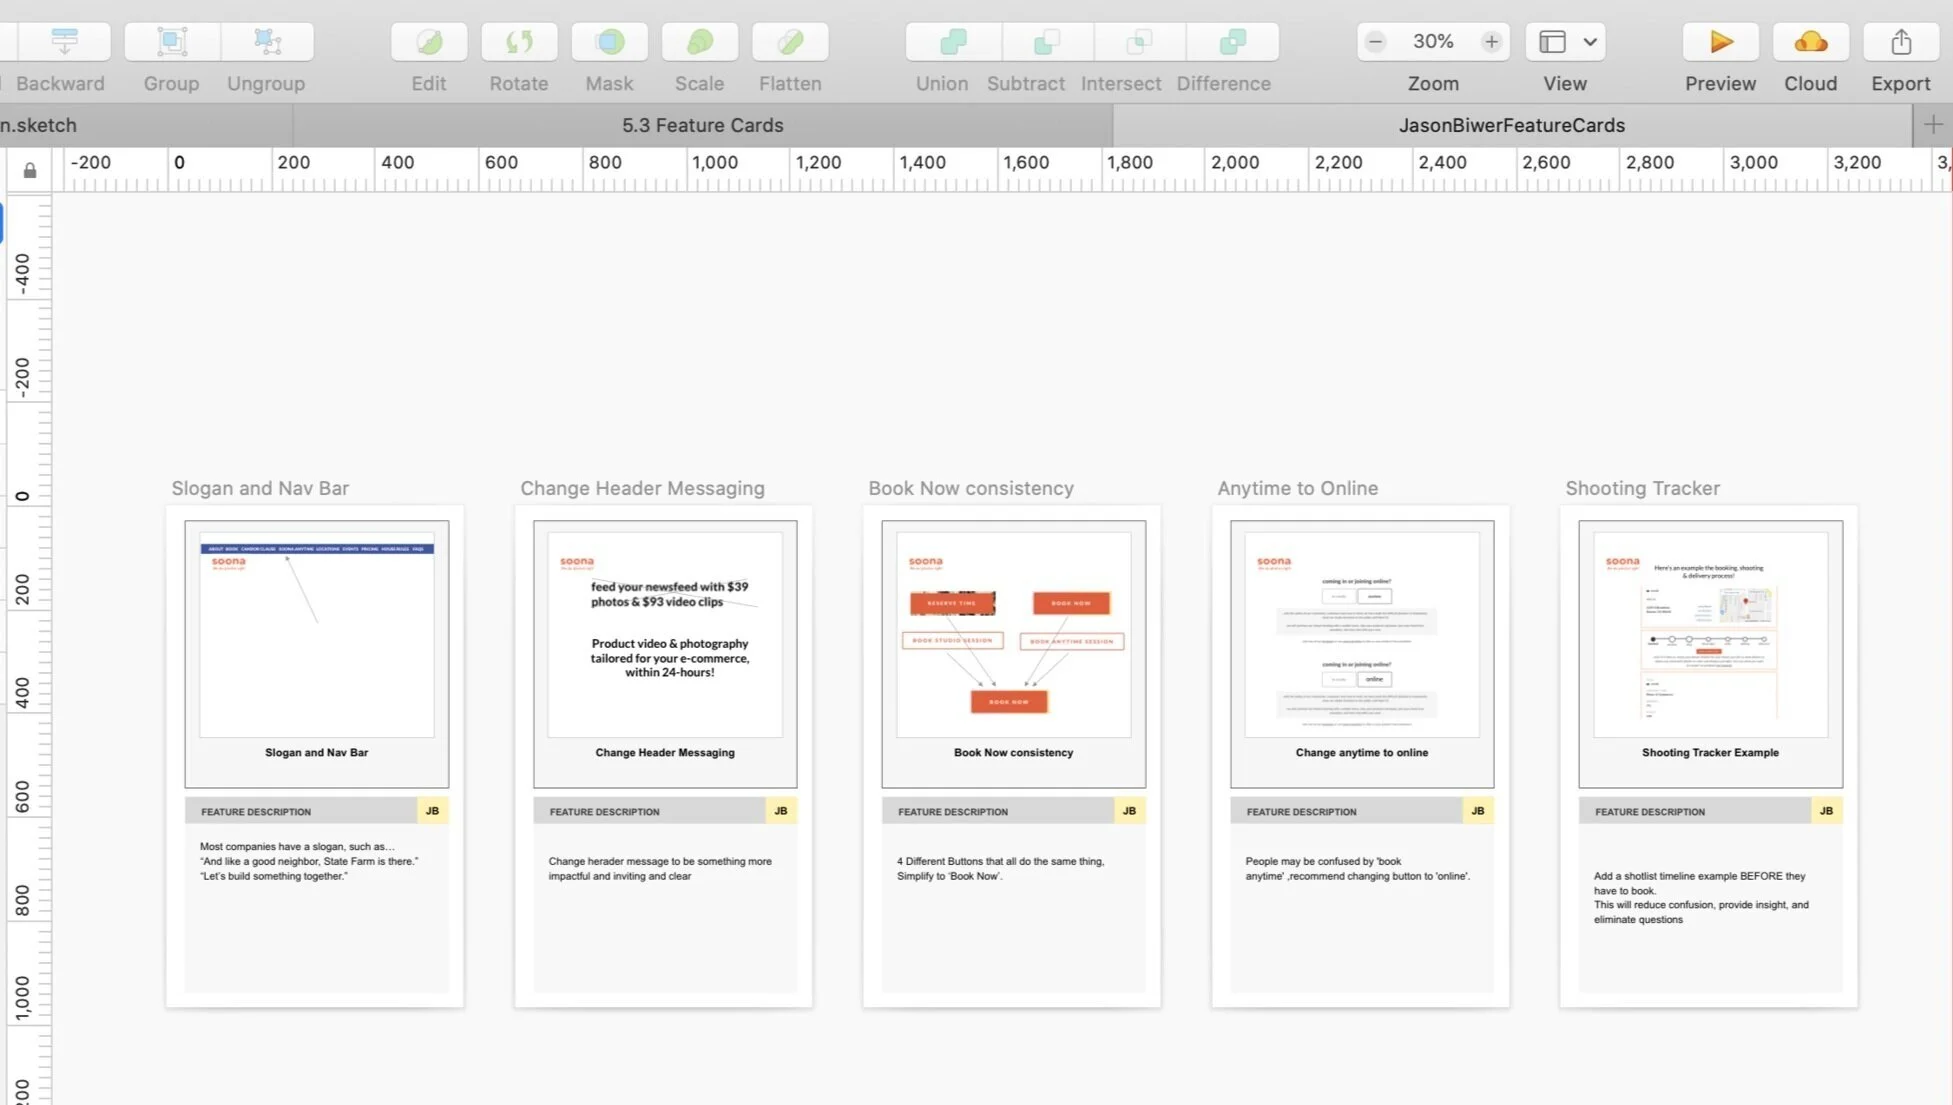Click the Export share icon
Image resolution: width=1953 pixels, height=1105 pixels.
coord(1900,42)
